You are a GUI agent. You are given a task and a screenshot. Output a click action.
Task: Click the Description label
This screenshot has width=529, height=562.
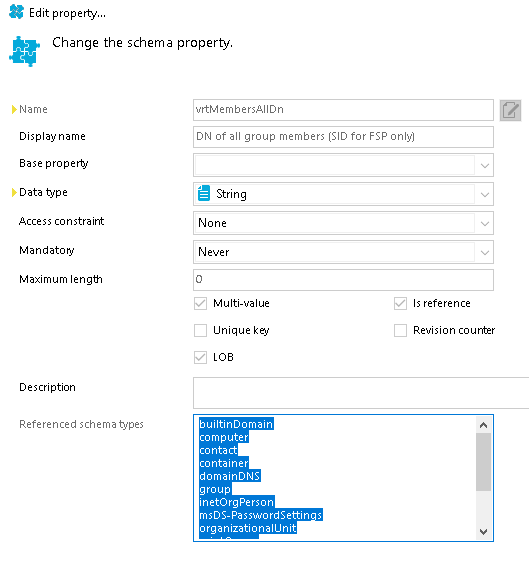(47, 387)
